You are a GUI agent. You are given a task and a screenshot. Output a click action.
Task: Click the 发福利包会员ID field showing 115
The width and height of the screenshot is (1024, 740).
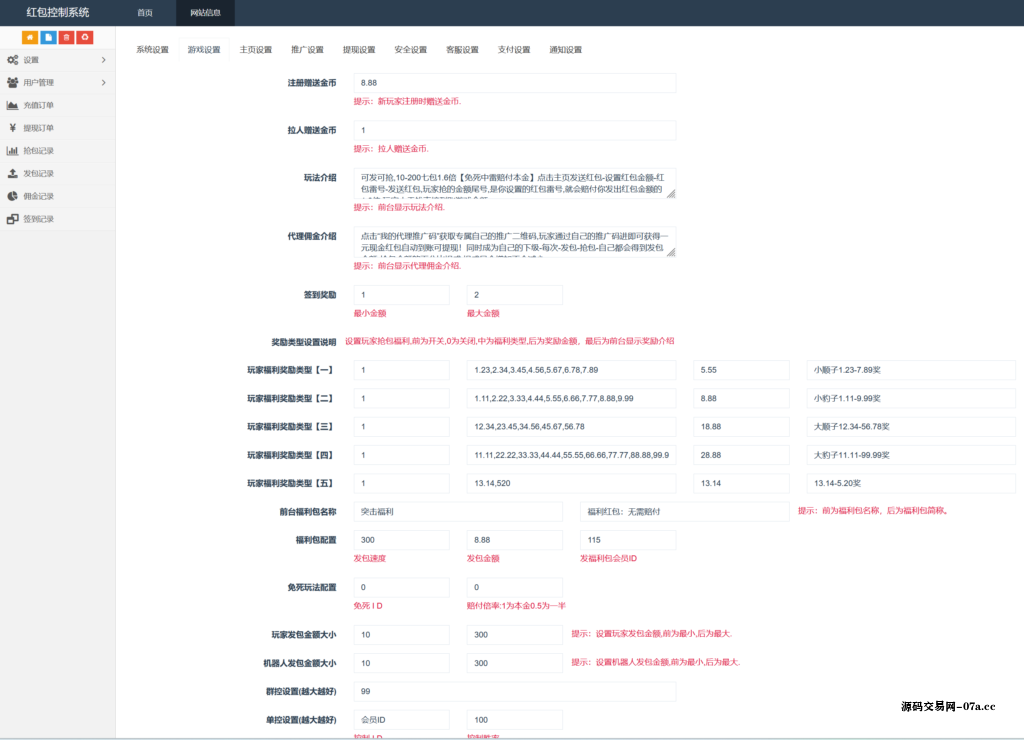pyautogui.click(x=628, y=540)
